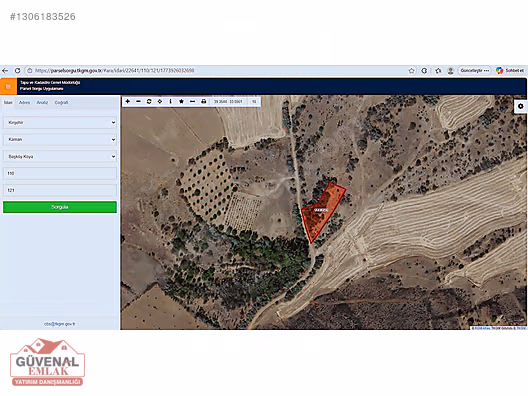528x396 pixels.
Task: Open the Kırşehir province dropdown
Action: 60,123
